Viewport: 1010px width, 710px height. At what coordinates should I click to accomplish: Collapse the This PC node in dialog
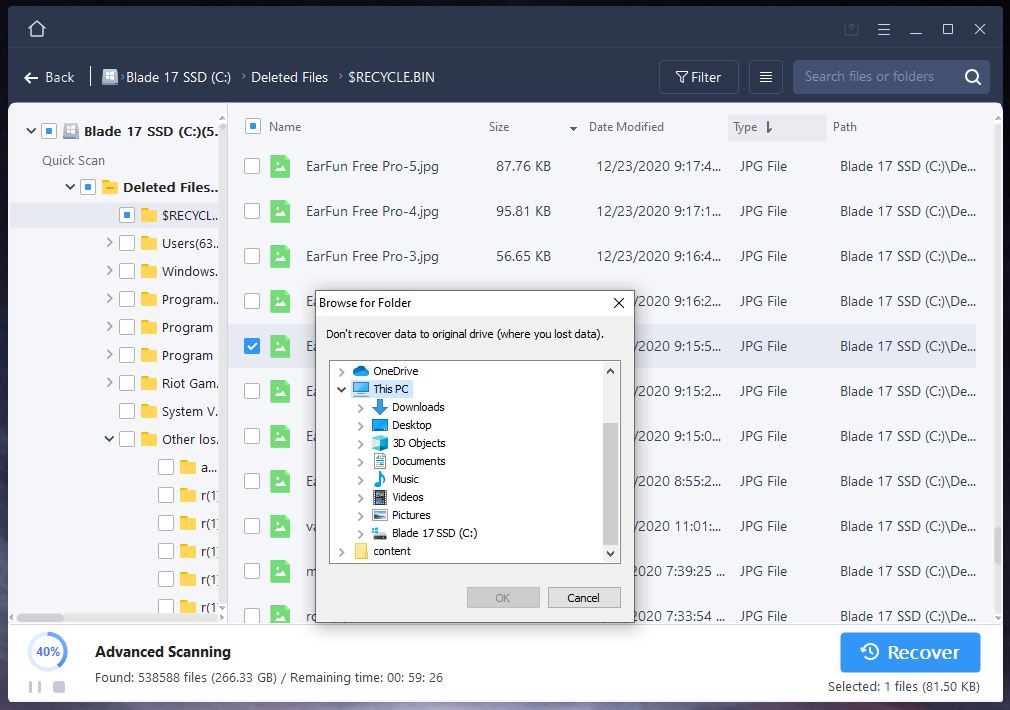pos(342,389)
